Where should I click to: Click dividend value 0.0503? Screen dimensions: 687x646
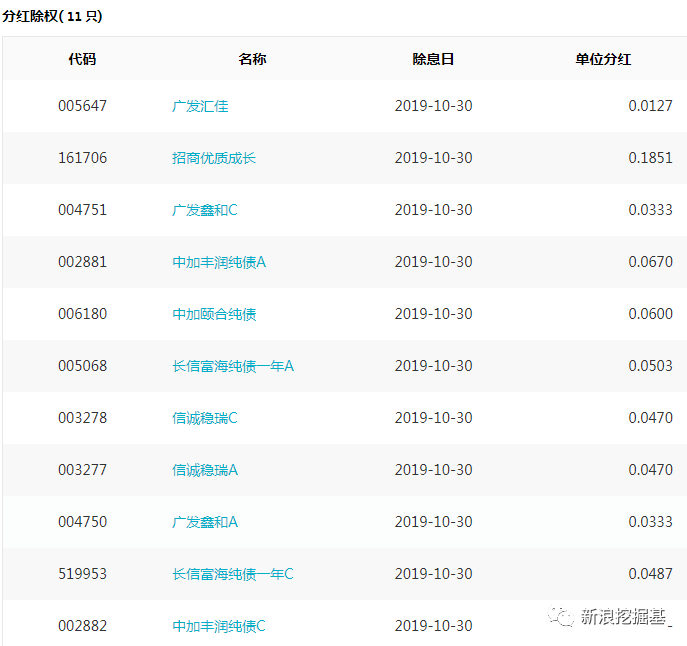pyautogui.click(x=651, y=366)
